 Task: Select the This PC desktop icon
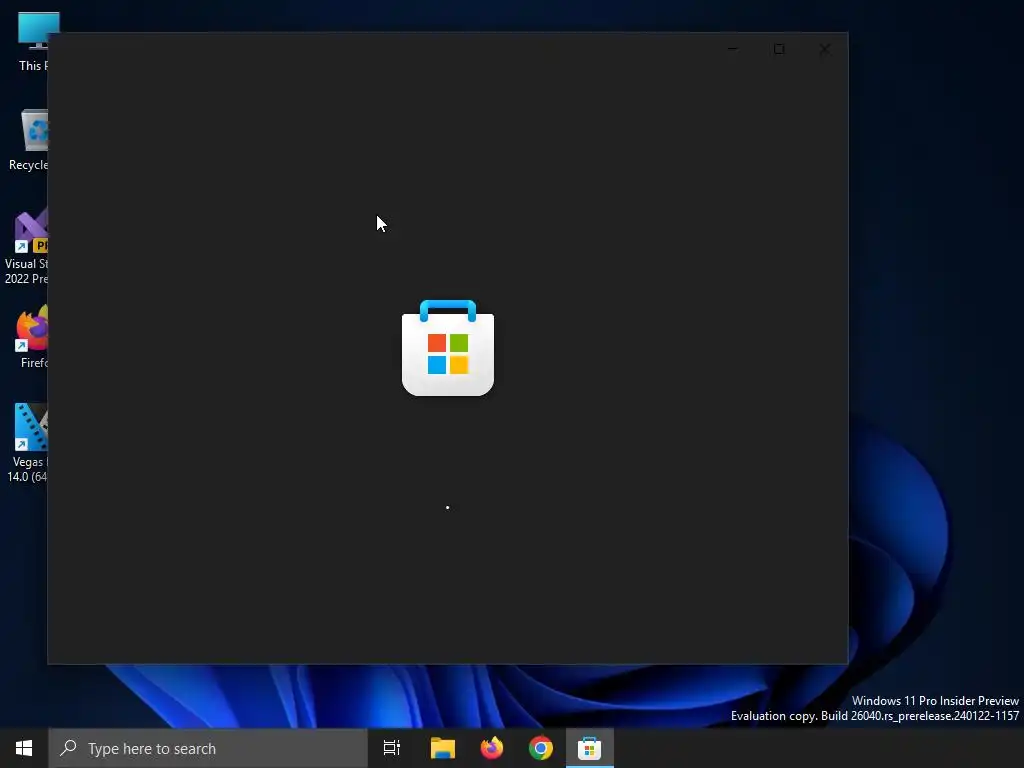(x=31, y=42)
